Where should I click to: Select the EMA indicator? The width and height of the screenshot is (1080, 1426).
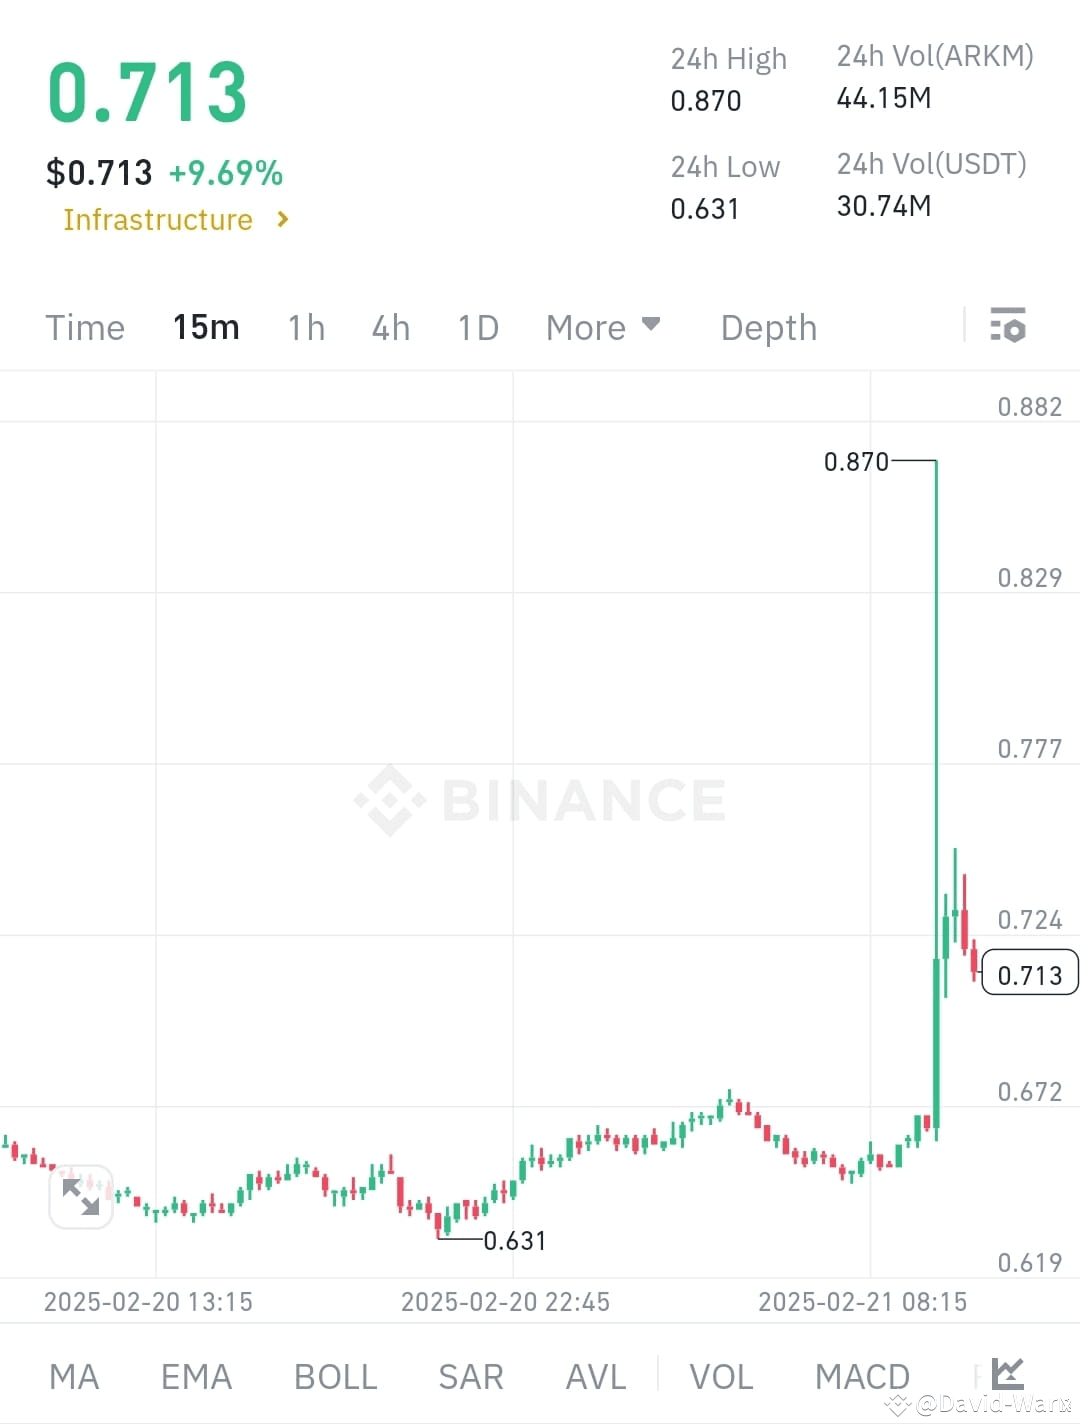(x=196, y=1376)
